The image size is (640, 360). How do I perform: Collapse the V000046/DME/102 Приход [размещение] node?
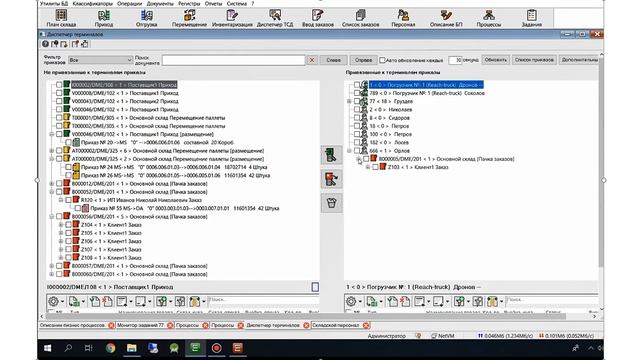pyautogui.click(x=52, y=134)
